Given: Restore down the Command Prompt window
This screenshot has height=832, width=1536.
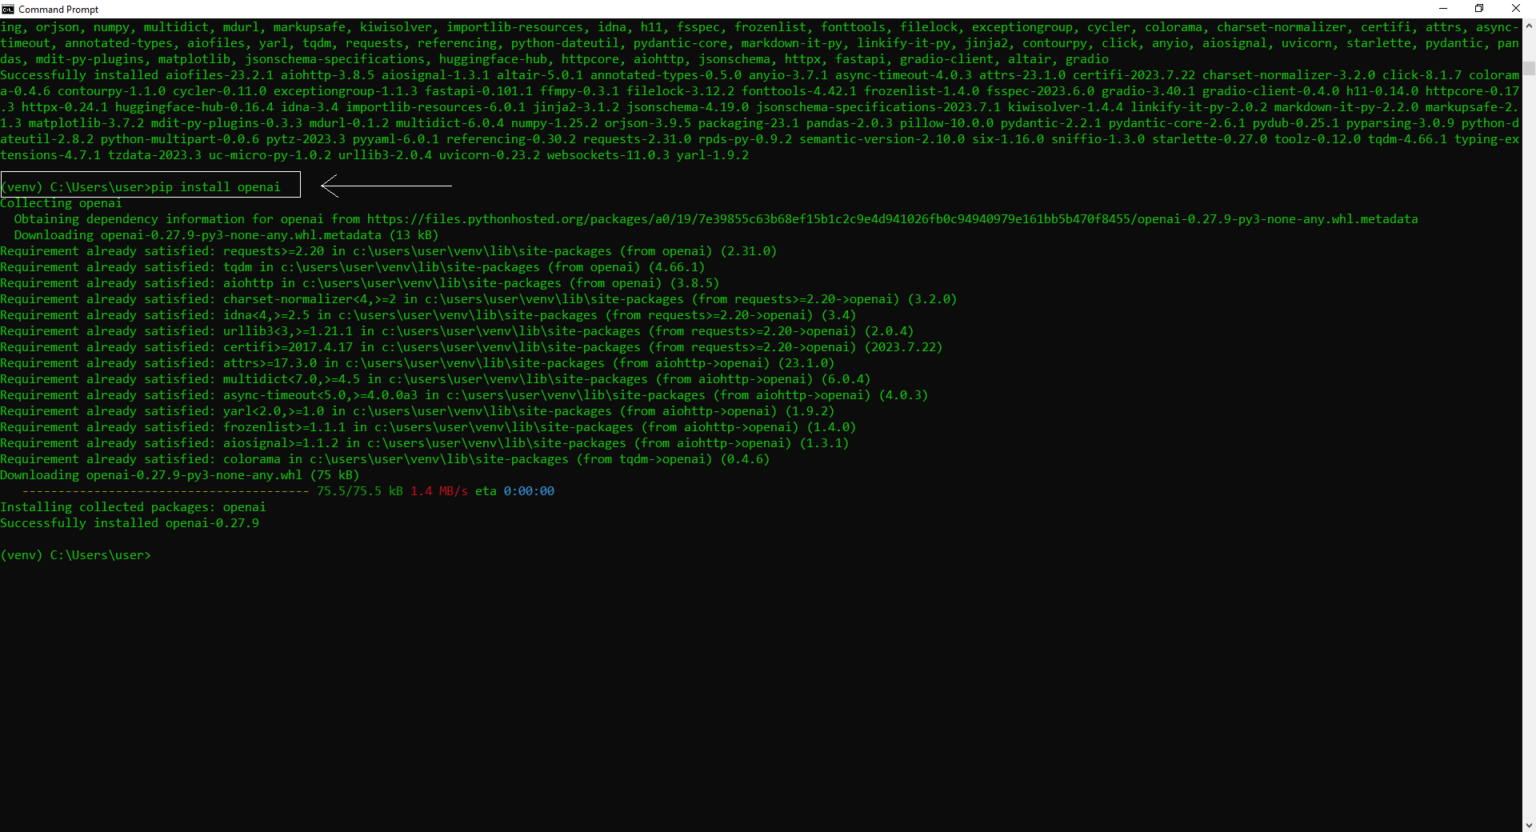Looking at the screenshot, I should [x=1479, y=9].
